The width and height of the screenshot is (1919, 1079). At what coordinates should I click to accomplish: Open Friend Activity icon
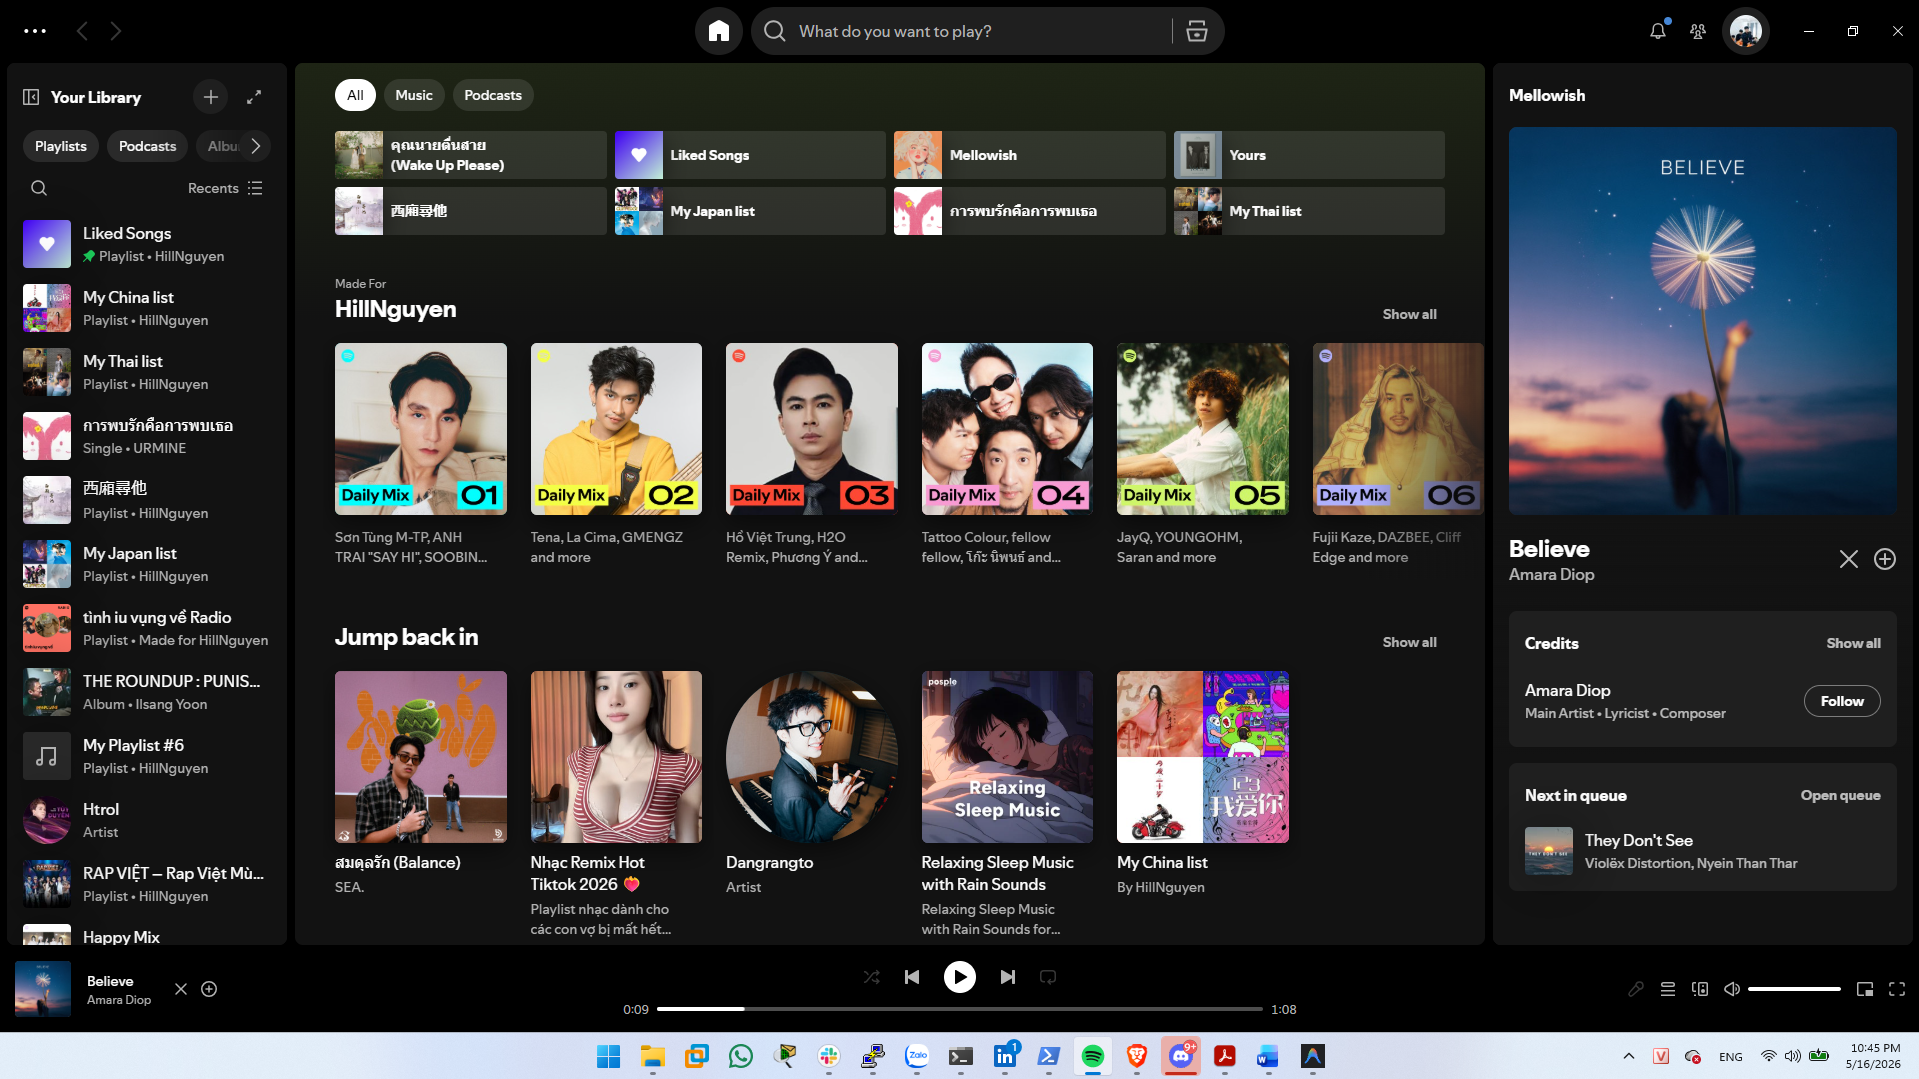tap(1698, 31)
